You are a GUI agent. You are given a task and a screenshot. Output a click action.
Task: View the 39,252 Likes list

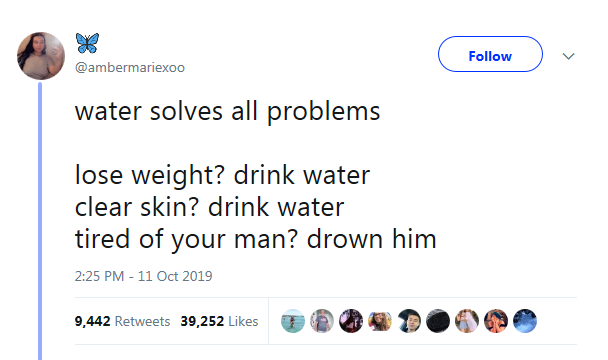[219, 321]
